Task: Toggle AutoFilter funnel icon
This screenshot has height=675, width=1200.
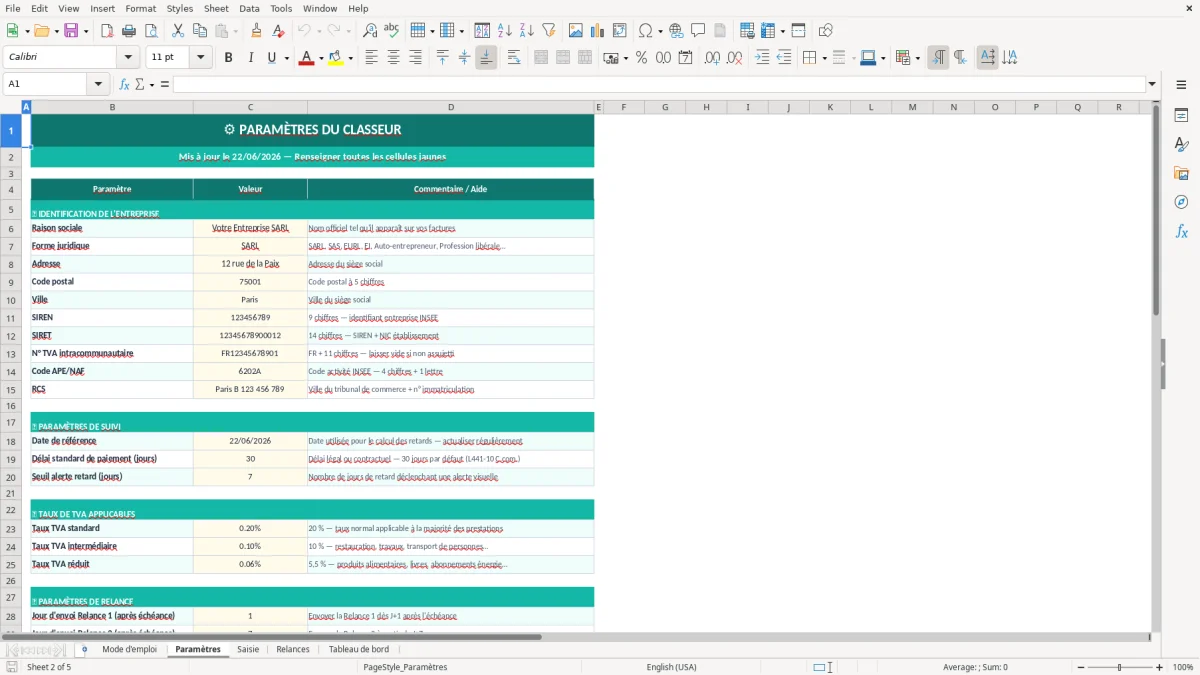Action: [548, 31]
